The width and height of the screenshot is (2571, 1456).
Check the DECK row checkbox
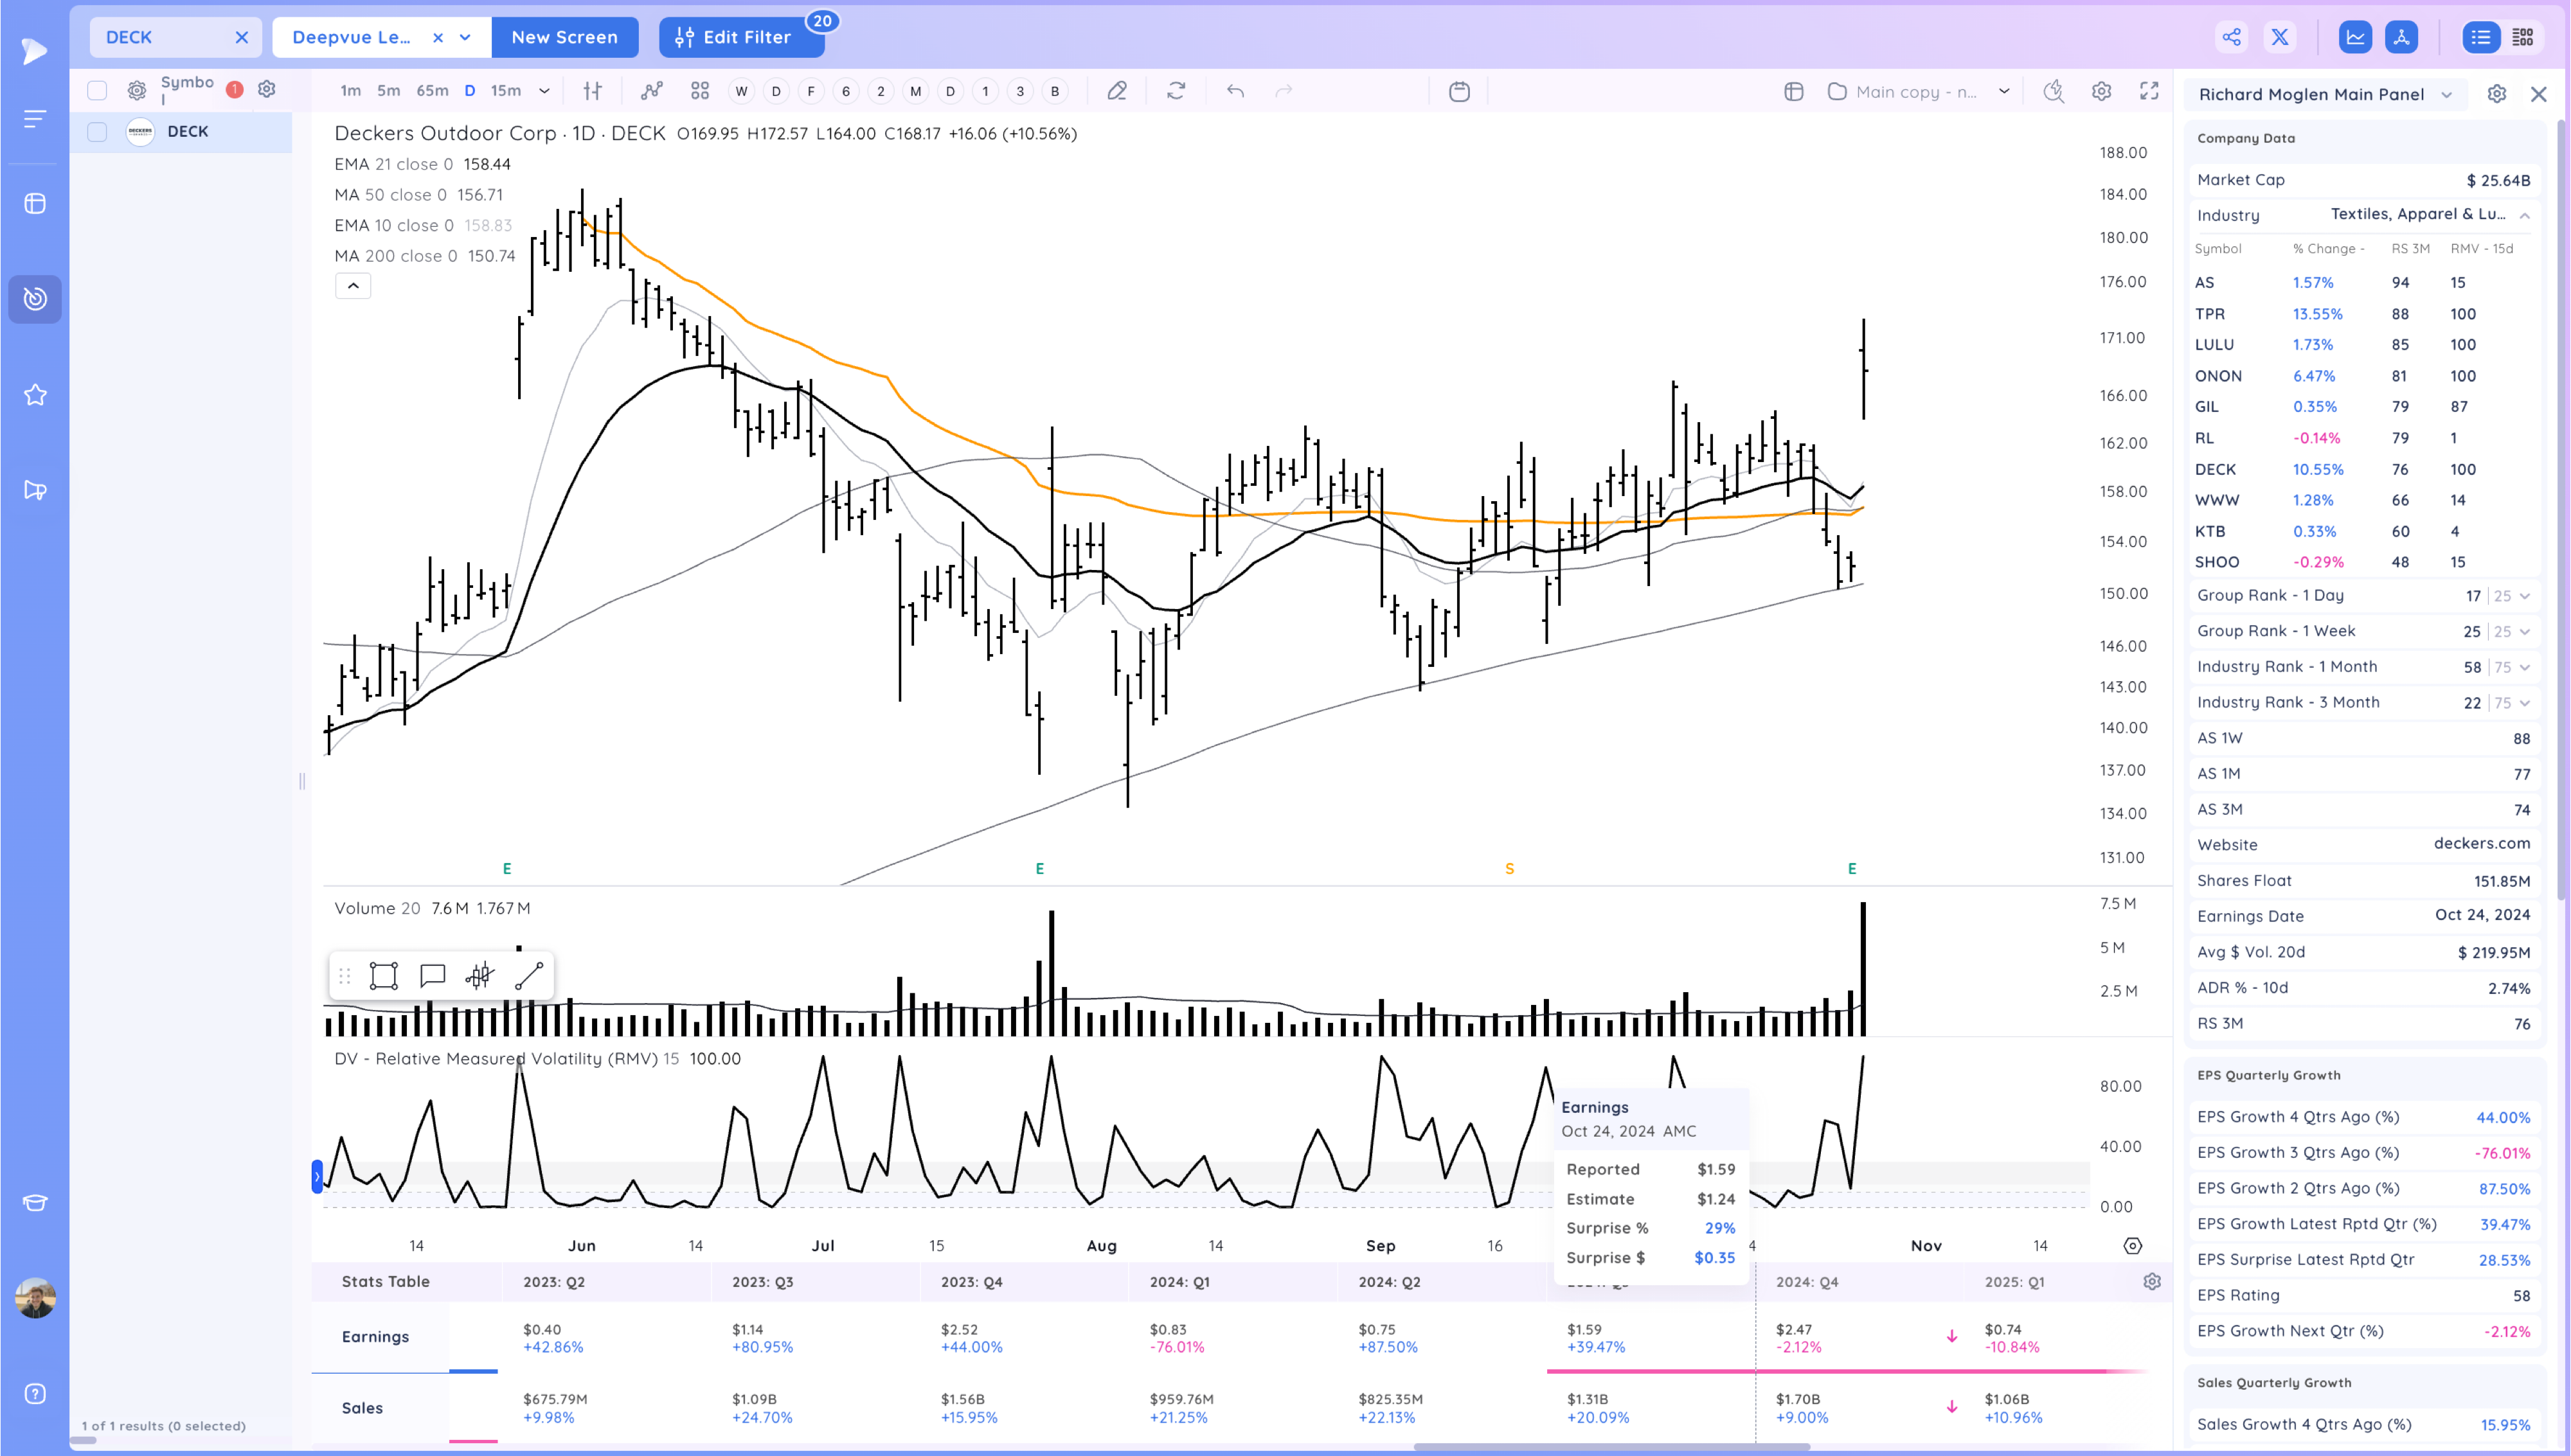coord(97,131)
